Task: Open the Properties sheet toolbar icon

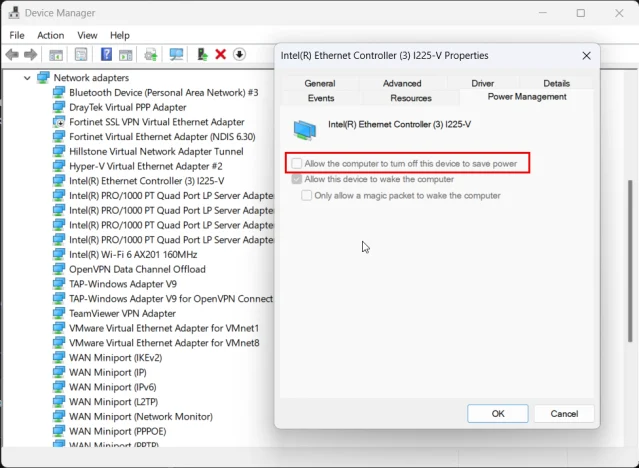Action: coord(81,54)
